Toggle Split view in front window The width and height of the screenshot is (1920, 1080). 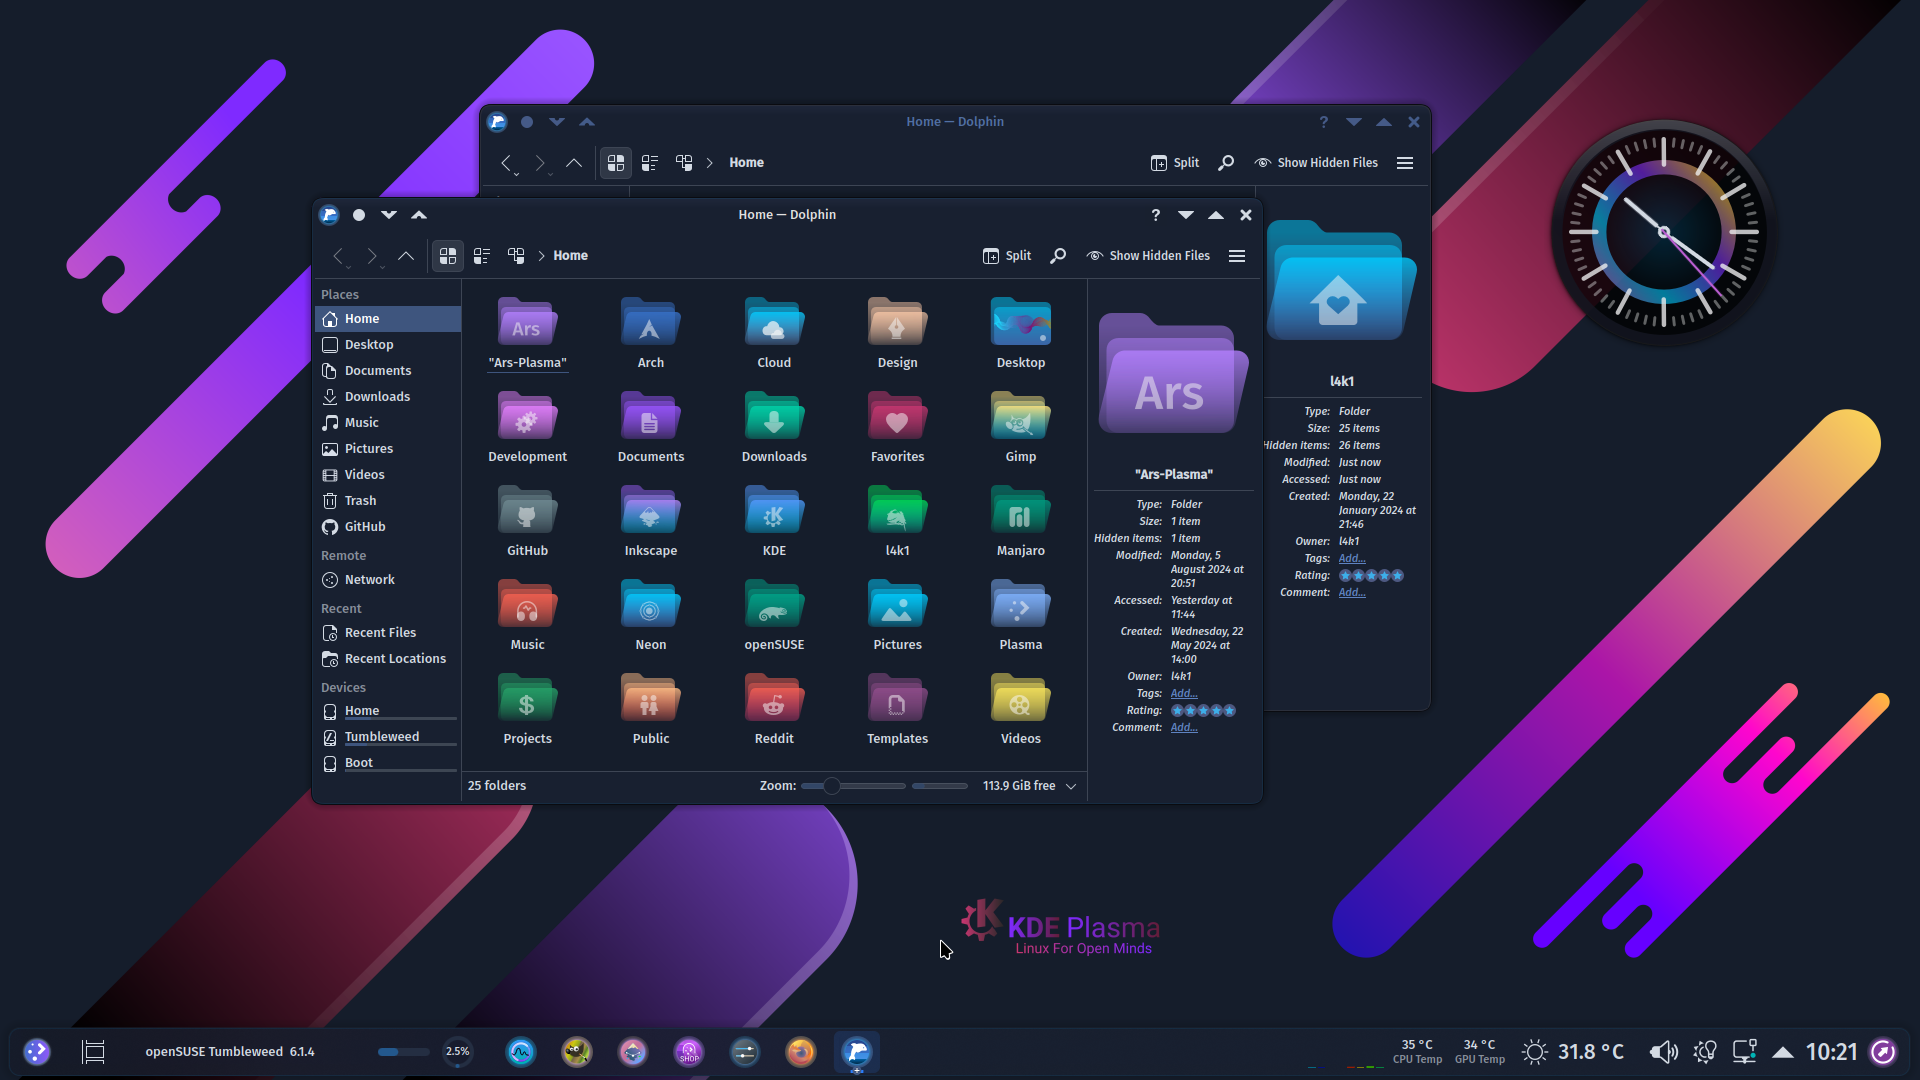pos(1007,256)
